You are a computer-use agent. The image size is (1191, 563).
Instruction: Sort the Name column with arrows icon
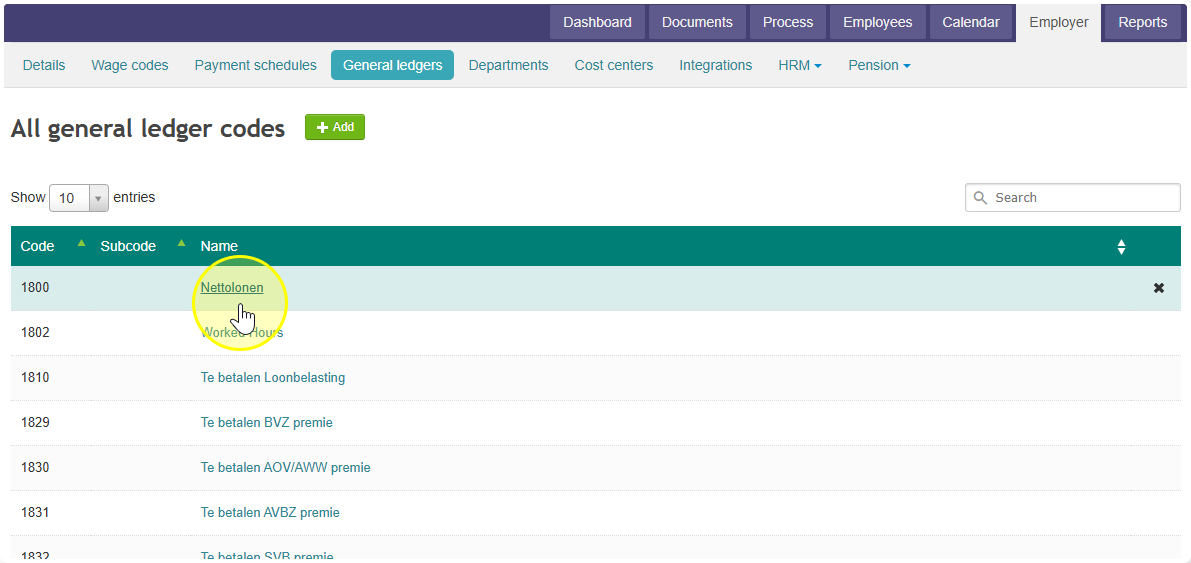(1121, 247)
